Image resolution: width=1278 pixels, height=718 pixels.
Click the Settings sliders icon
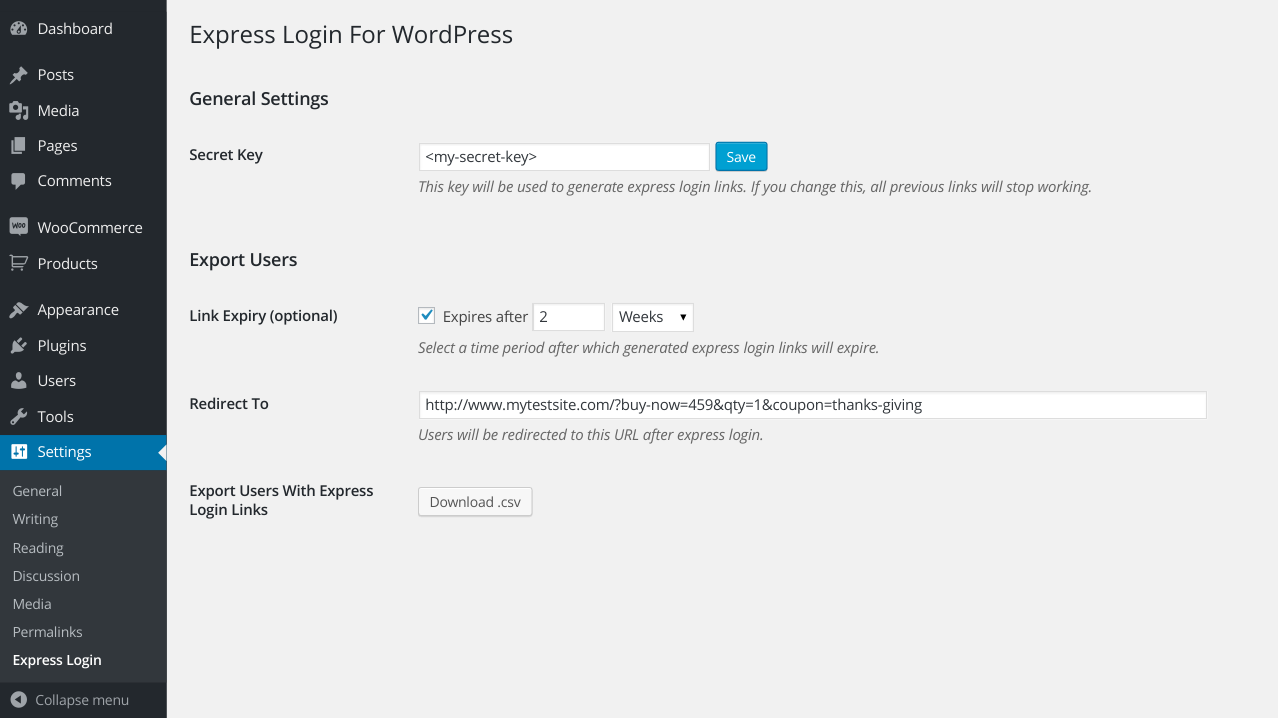point(18,452)
